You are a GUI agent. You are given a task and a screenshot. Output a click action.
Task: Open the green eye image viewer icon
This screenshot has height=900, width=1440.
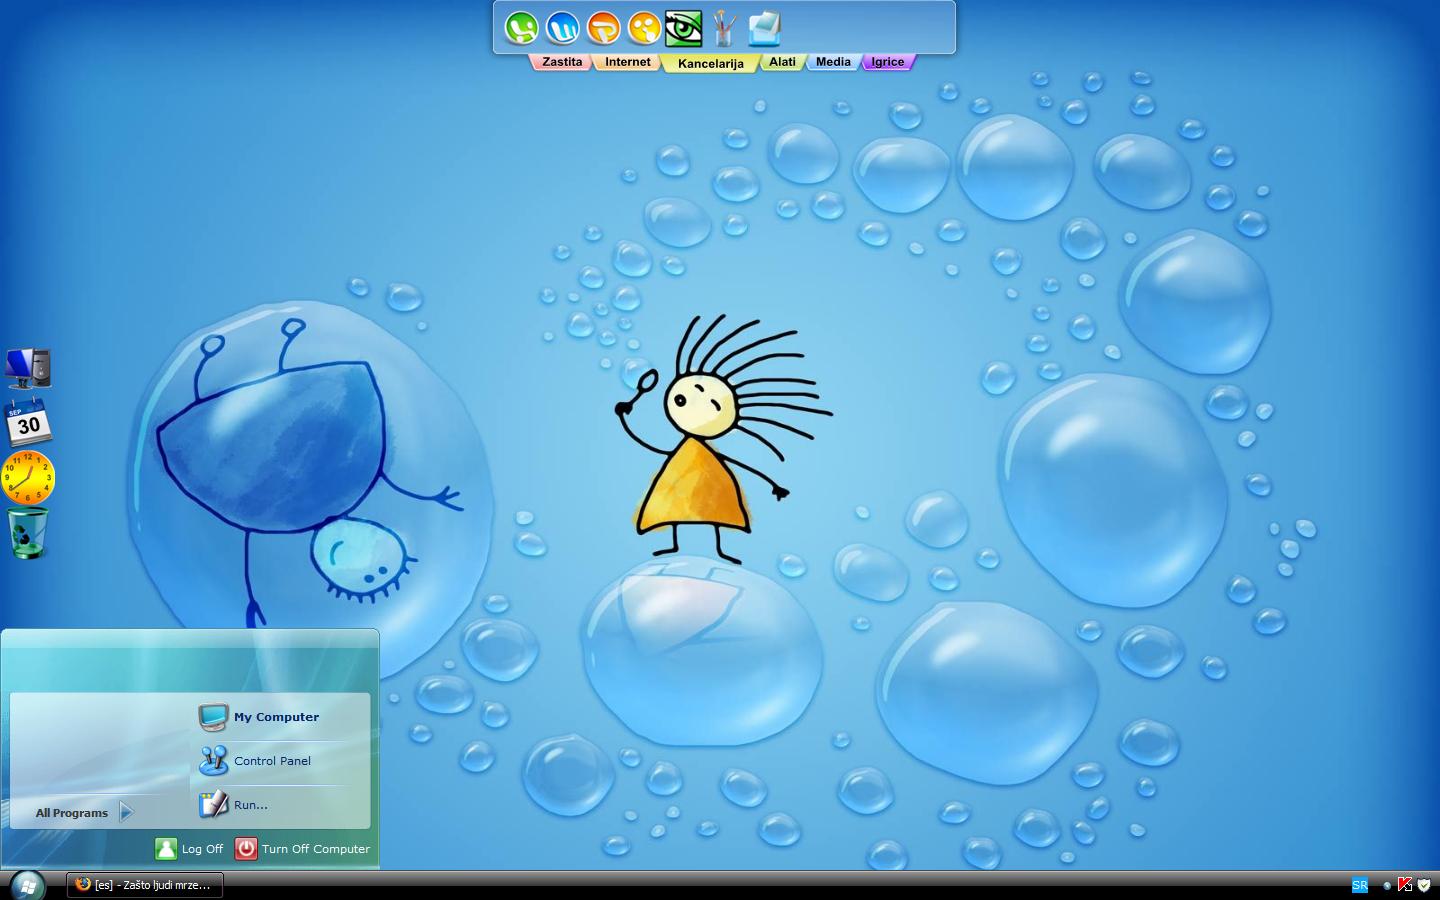pos(684,28)
